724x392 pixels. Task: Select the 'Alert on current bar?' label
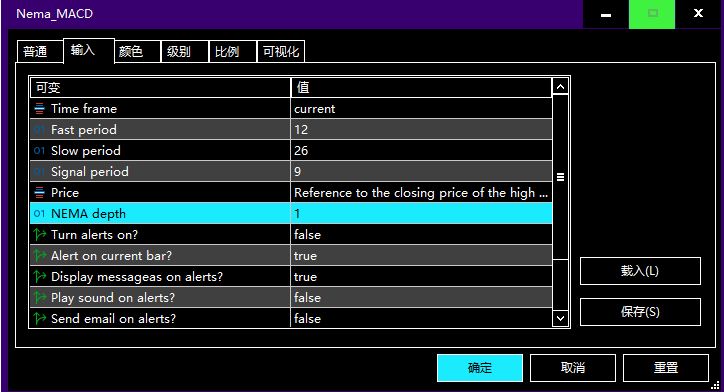[x=111, y=255]
